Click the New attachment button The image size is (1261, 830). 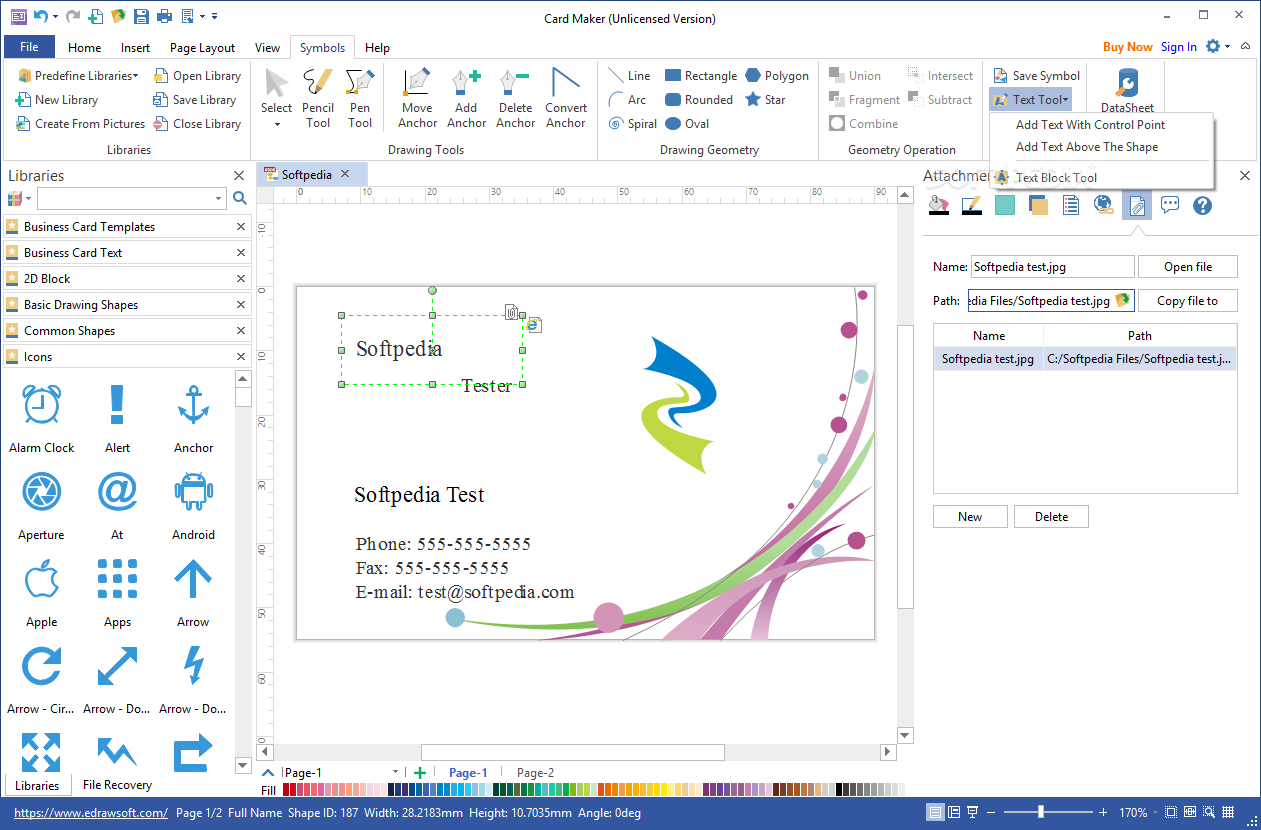coord(970,517)
